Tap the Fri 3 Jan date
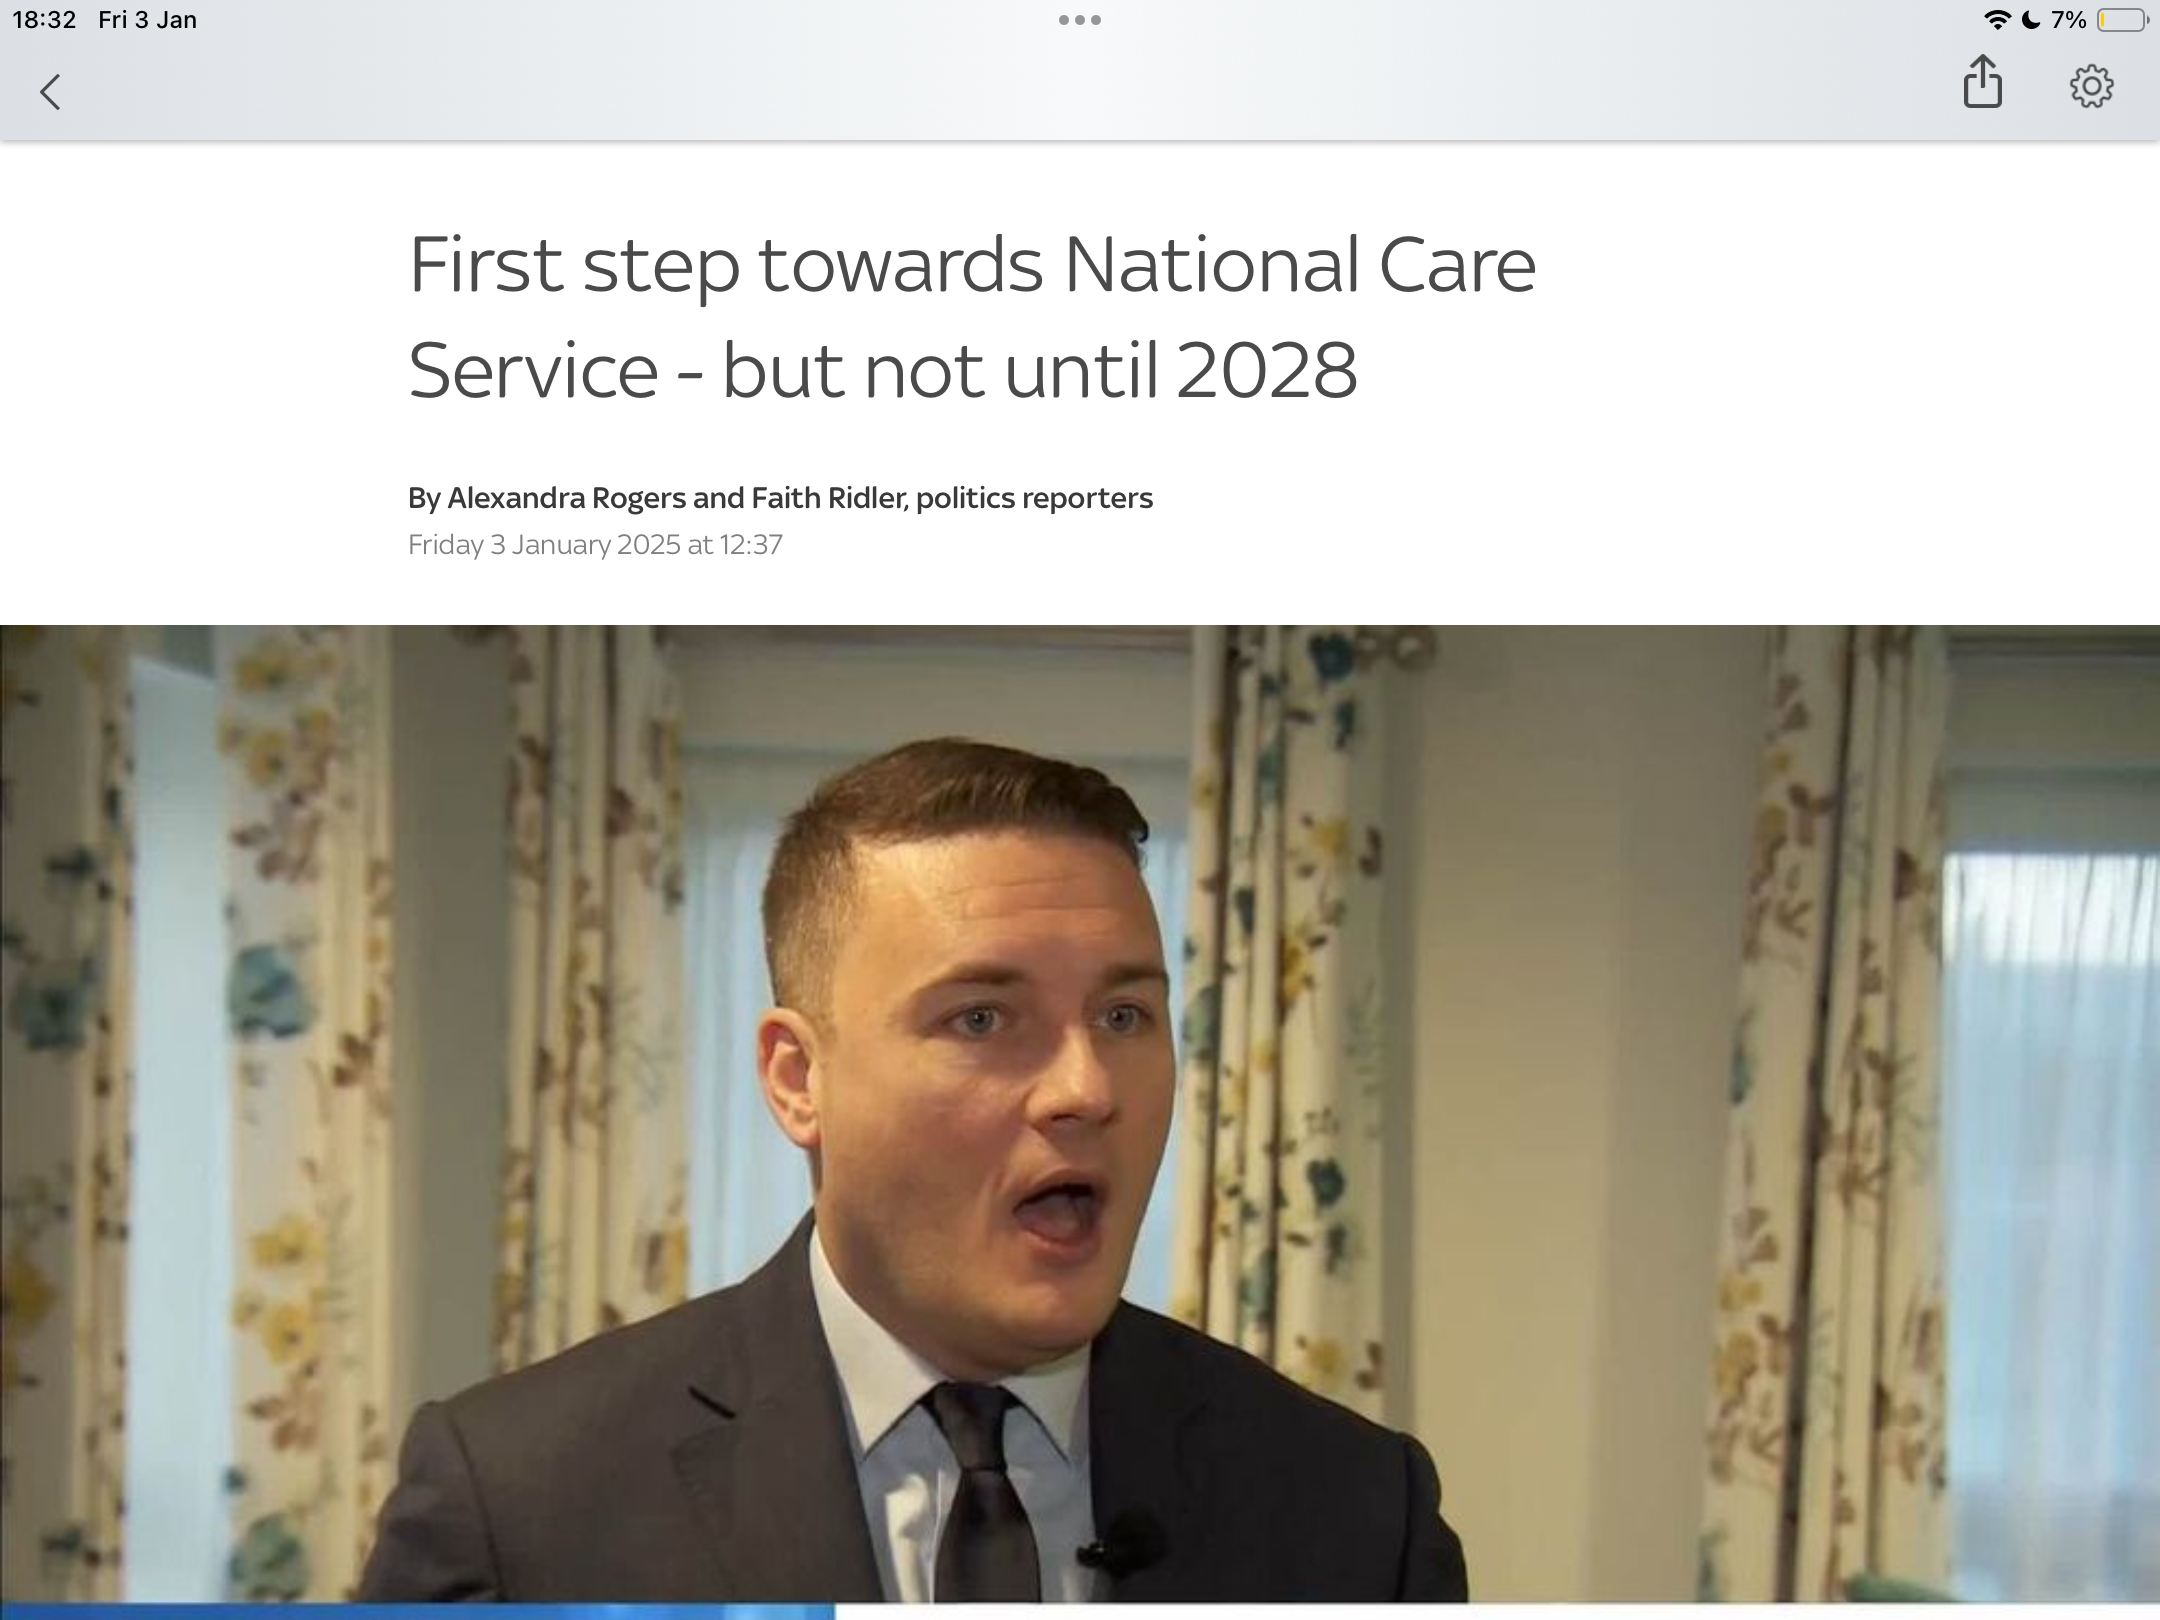 [147, 20]
